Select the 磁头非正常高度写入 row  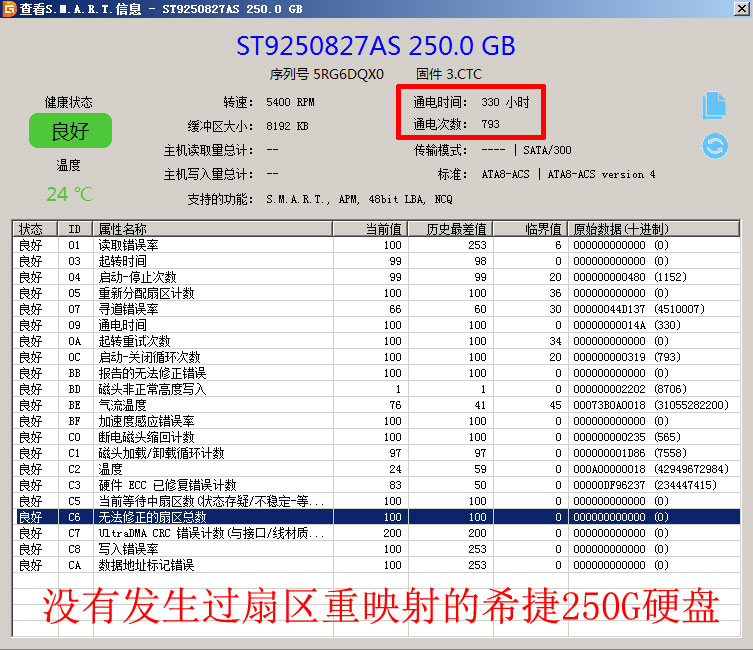coord(376,389)
